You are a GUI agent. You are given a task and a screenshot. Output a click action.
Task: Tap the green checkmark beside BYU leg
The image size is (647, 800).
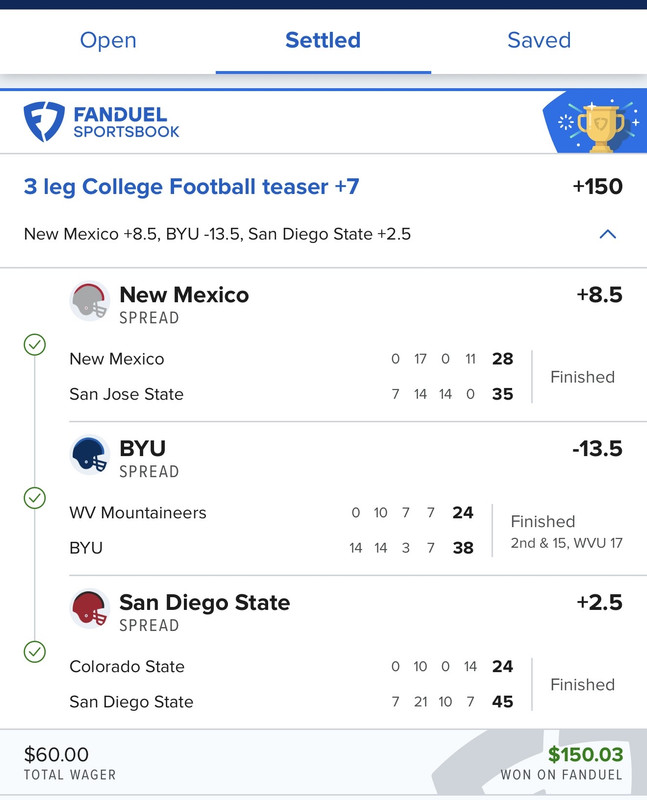tap(35, 498)
